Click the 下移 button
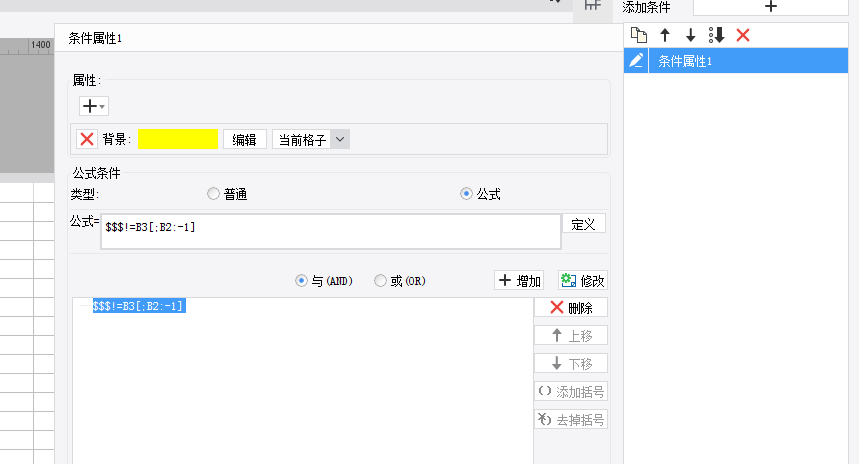 pos(571,364)
